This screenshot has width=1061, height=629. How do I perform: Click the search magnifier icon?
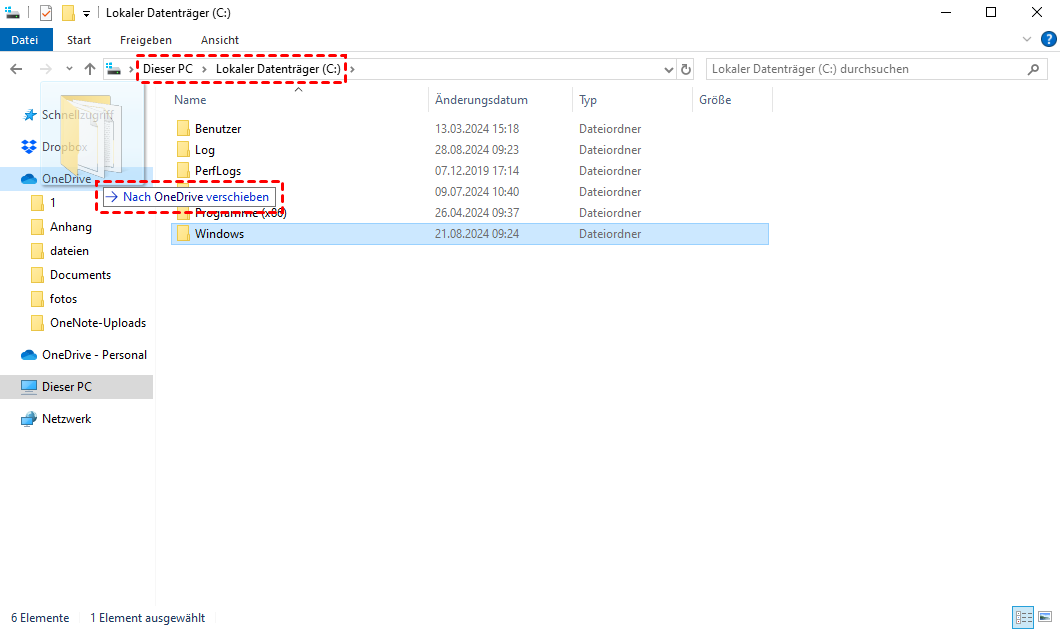tap(1033, 69)
